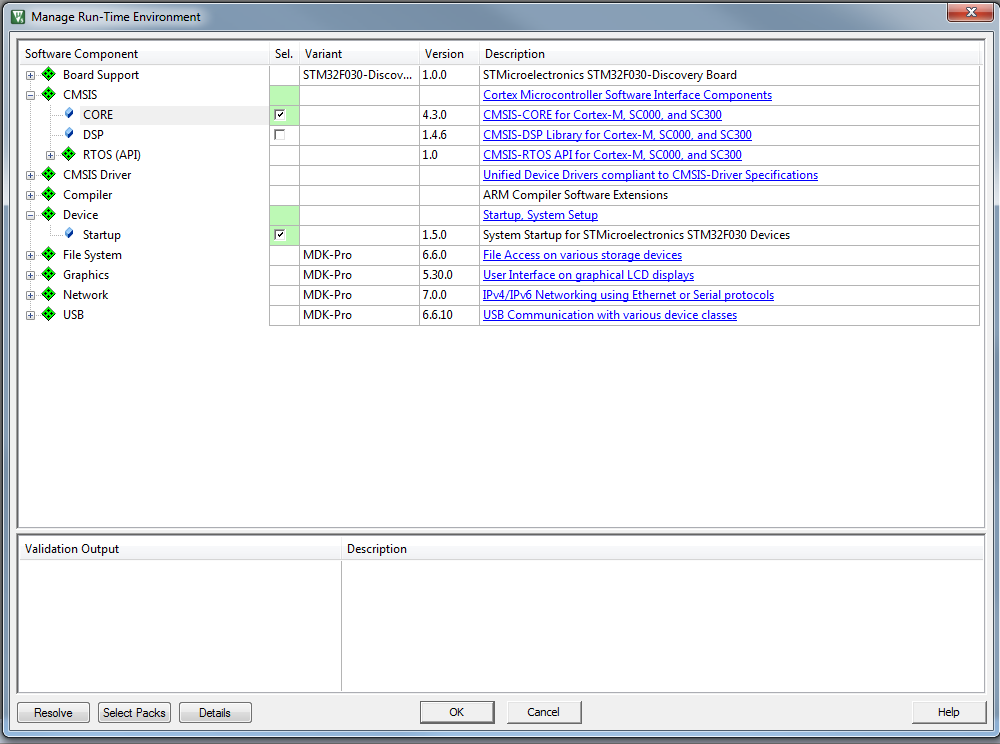Click the Software Component column header
The height and width of the screenshot is (744, 1000).
[145, 54]
